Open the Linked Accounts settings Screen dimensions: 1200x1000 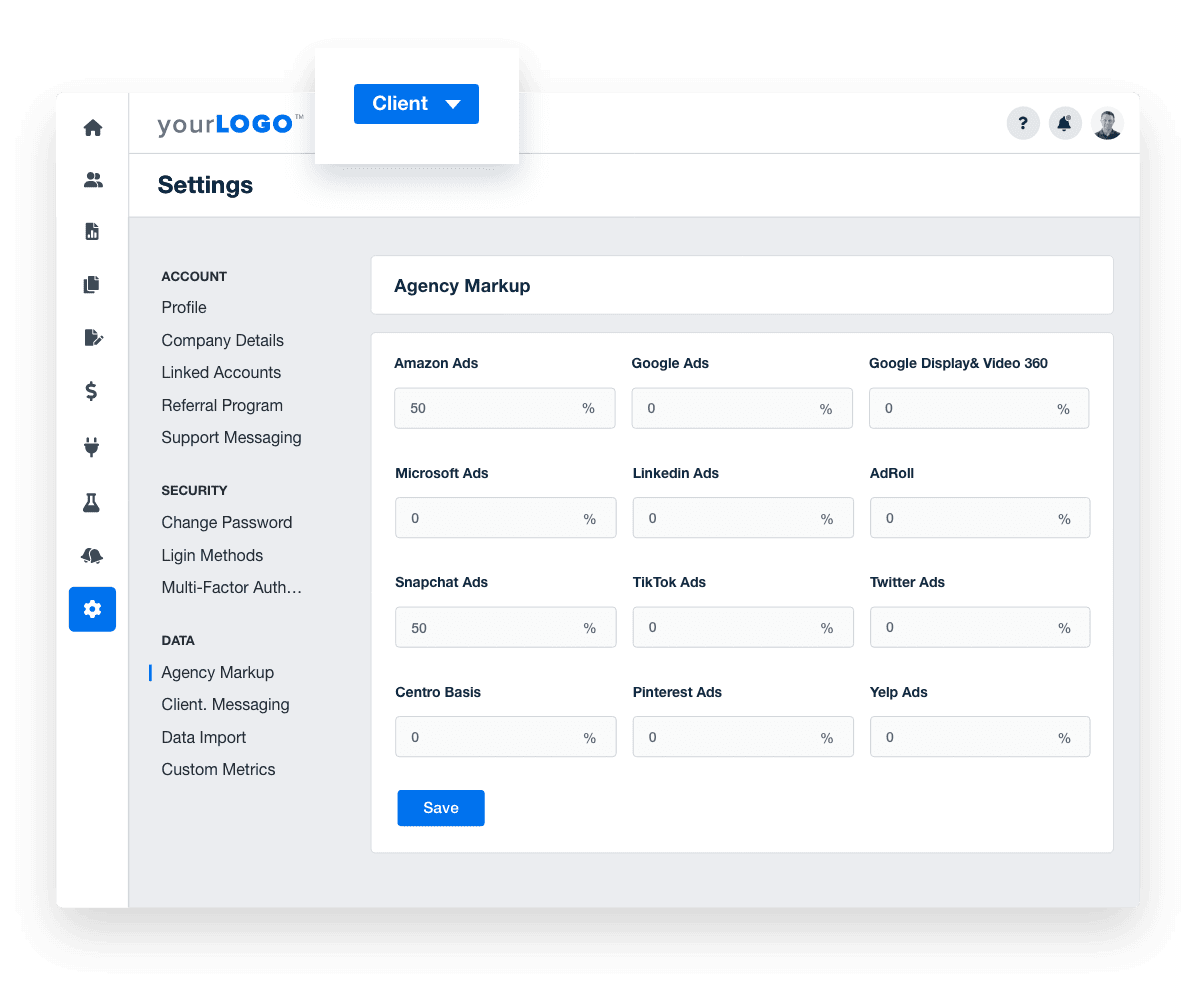click(221, 372)
